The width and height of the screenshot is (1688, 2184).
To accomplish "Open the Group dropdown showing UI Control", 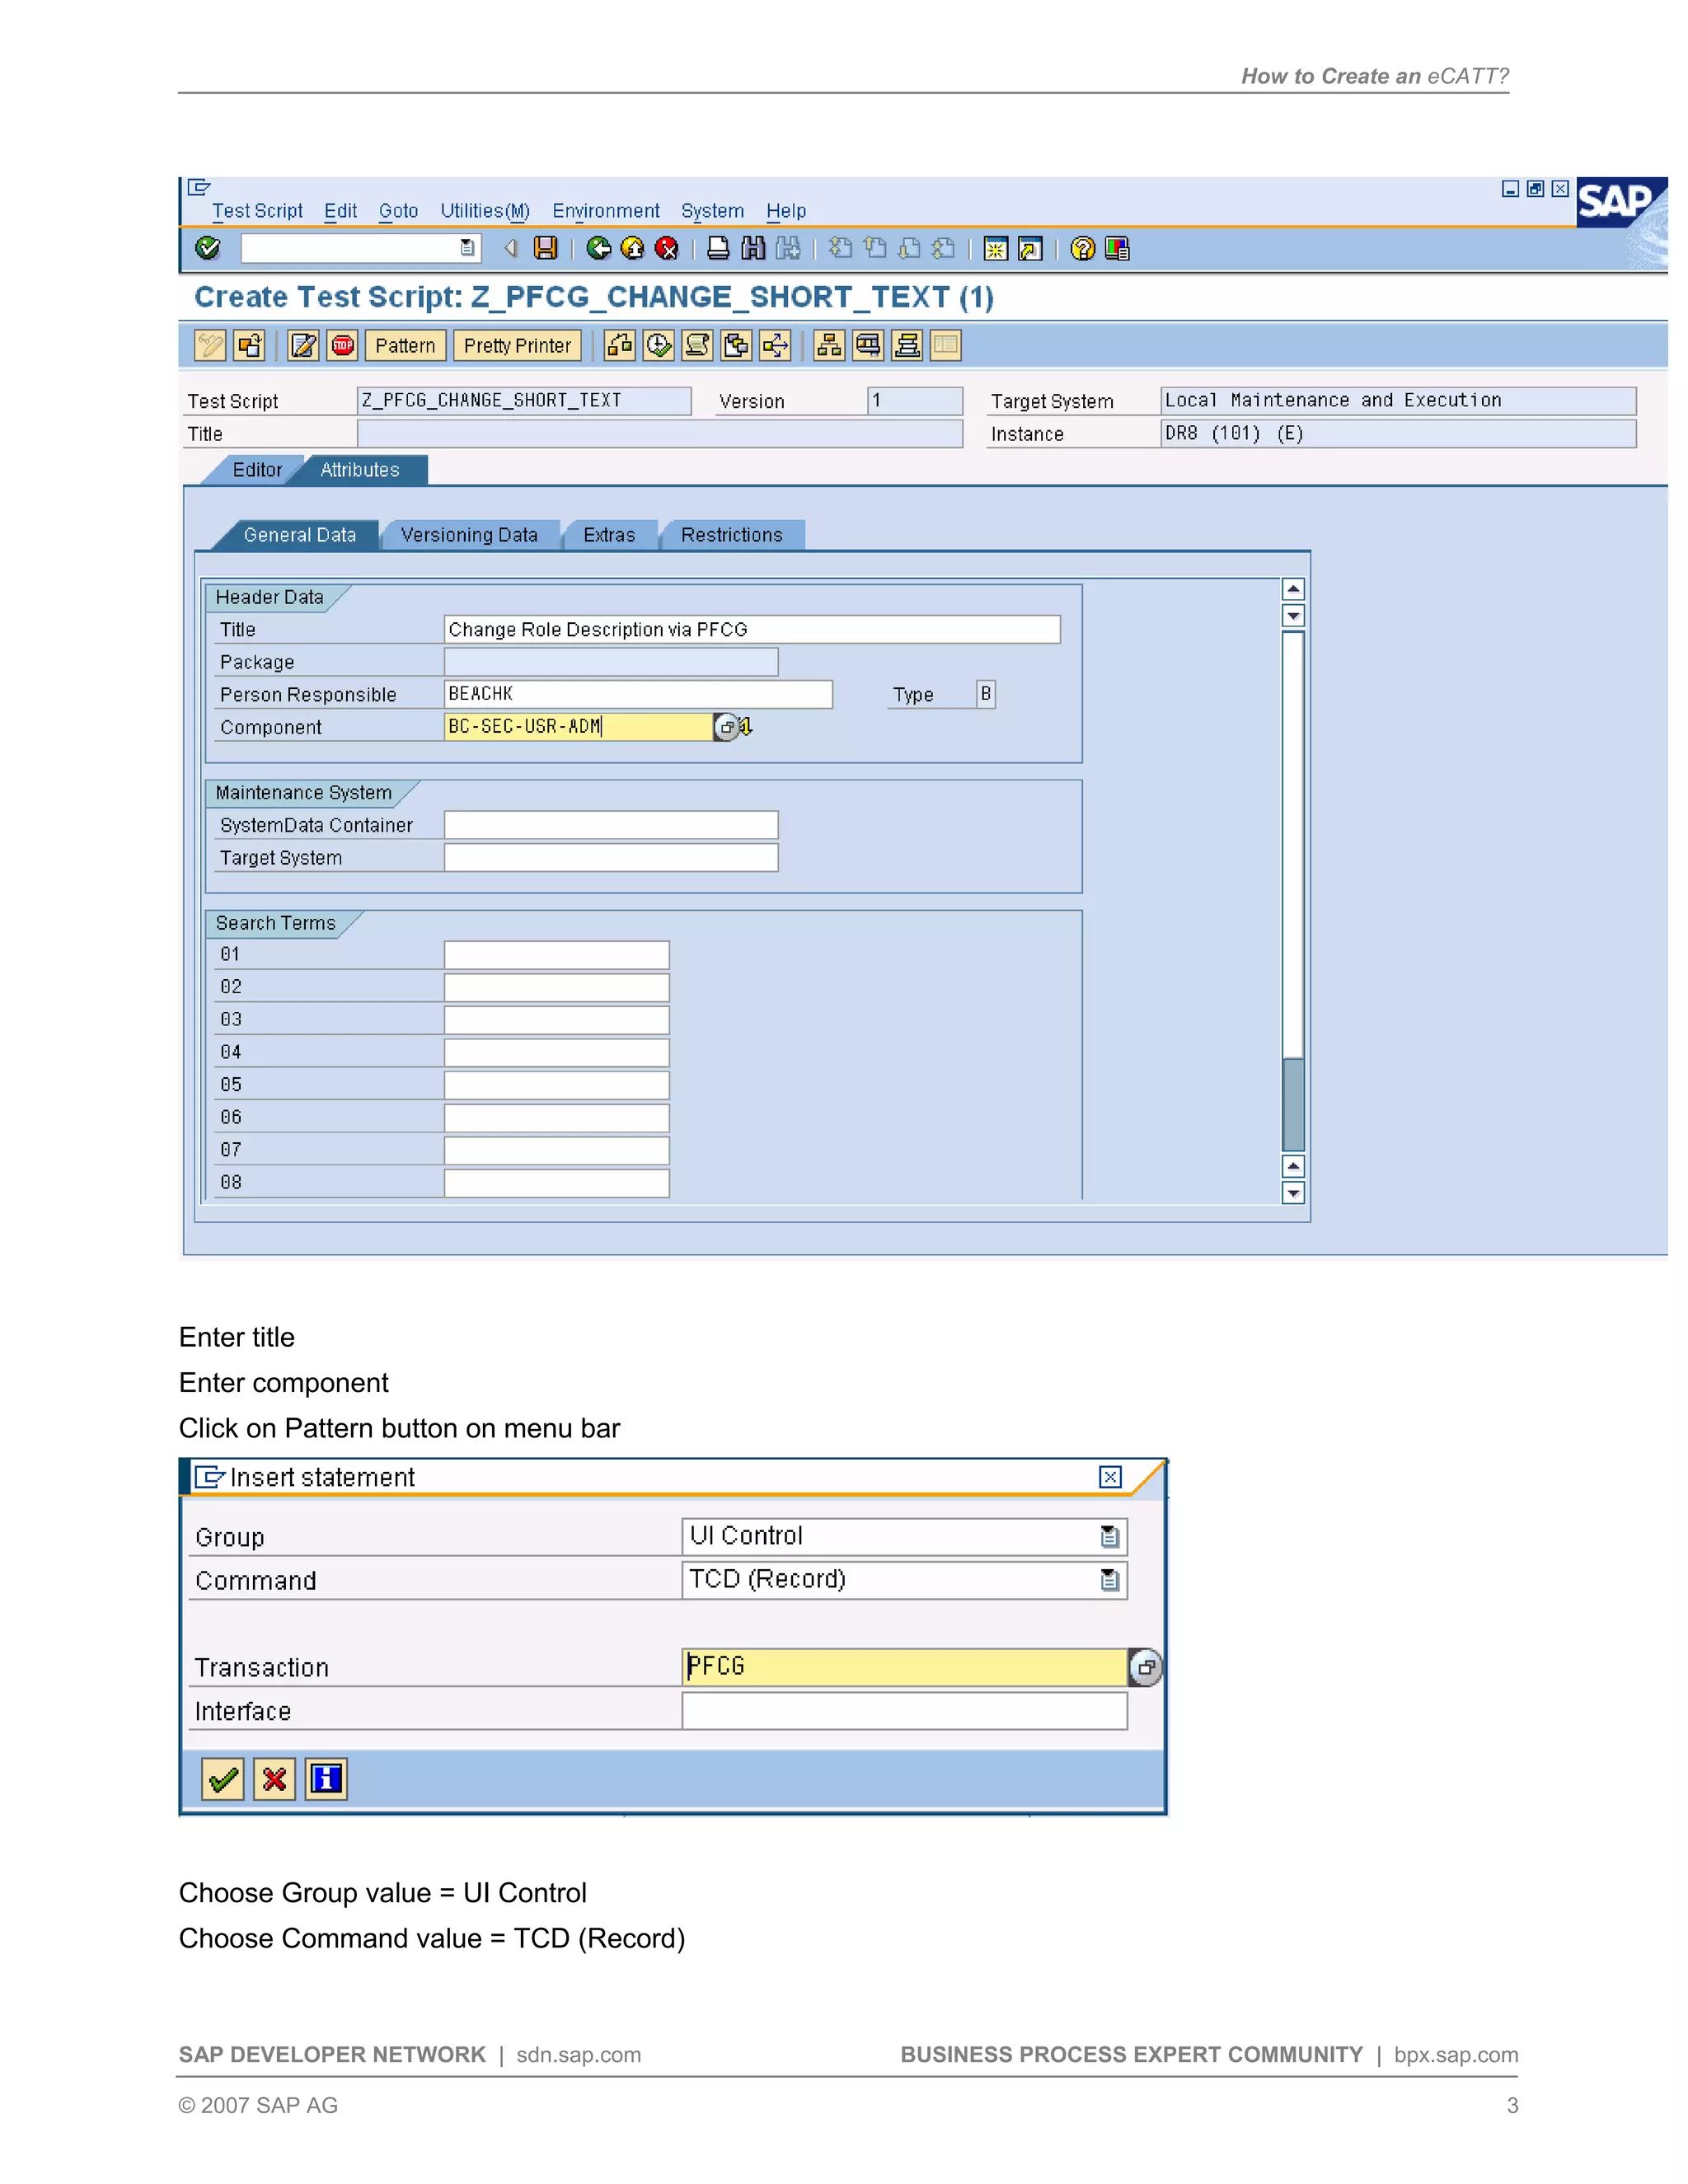I will click(x=1109, y=1536).
